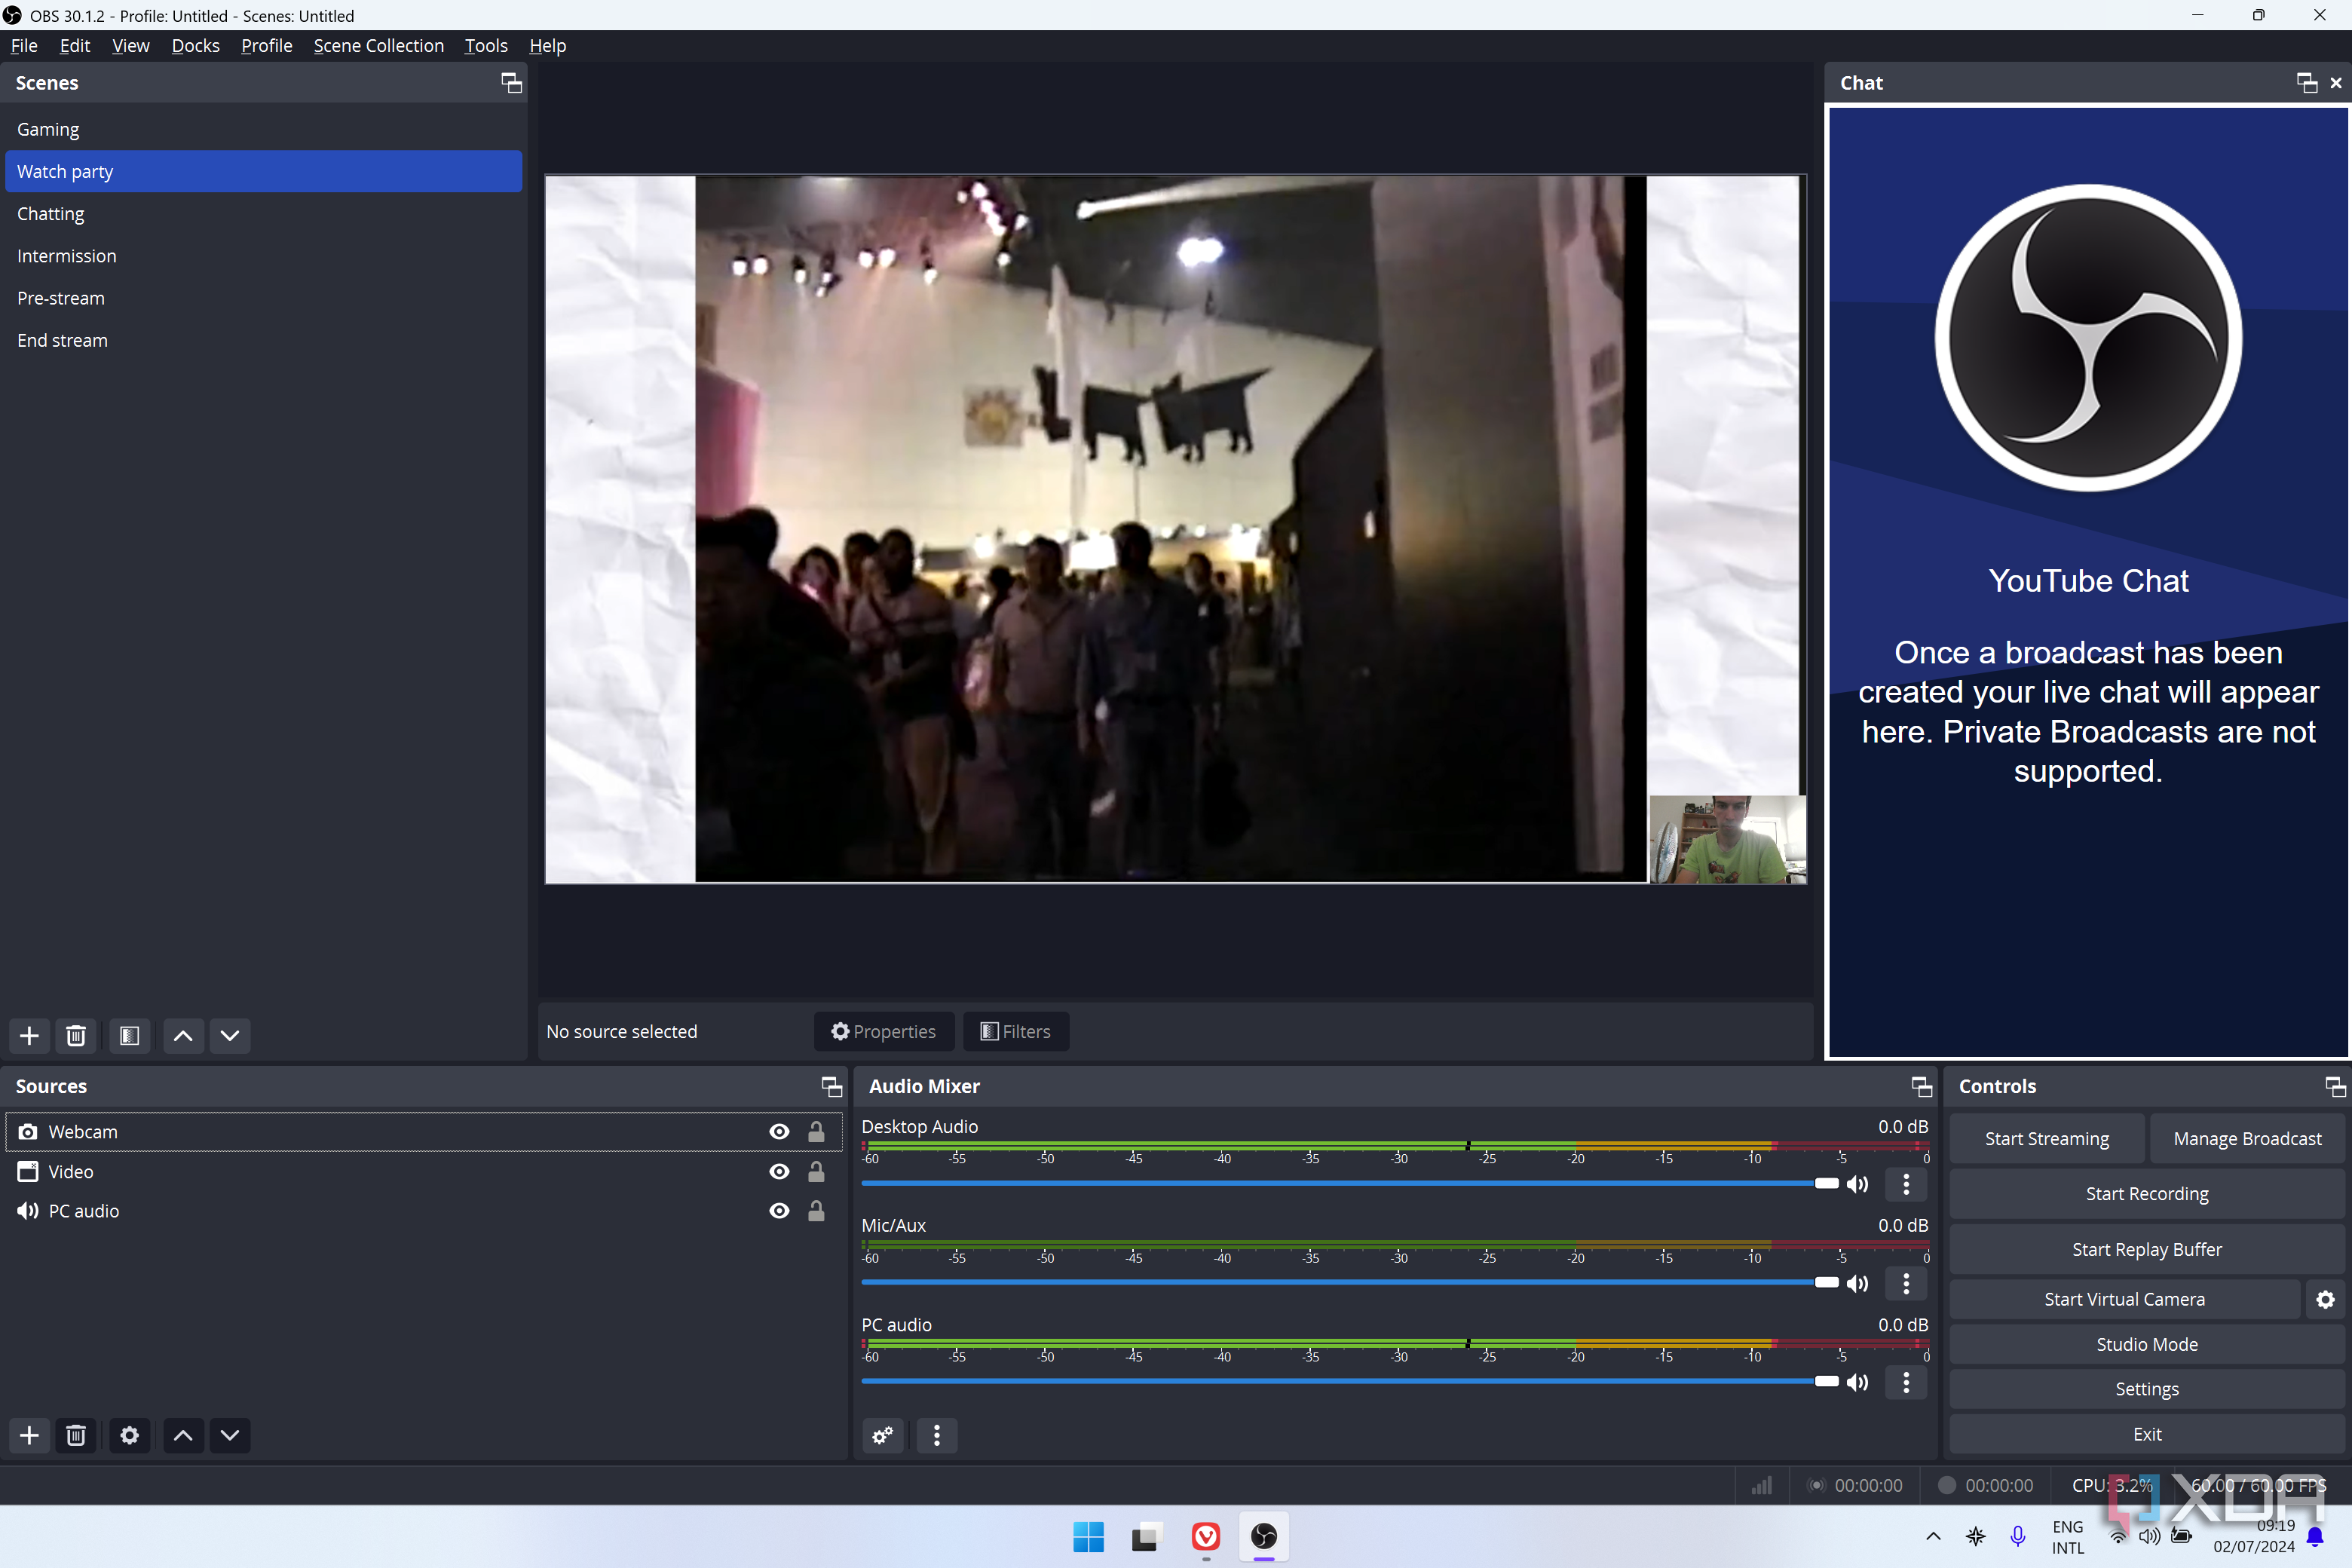Lock the Webcam source
The width and height of the screenshot is (2352, 1568).
[816, 1131]
